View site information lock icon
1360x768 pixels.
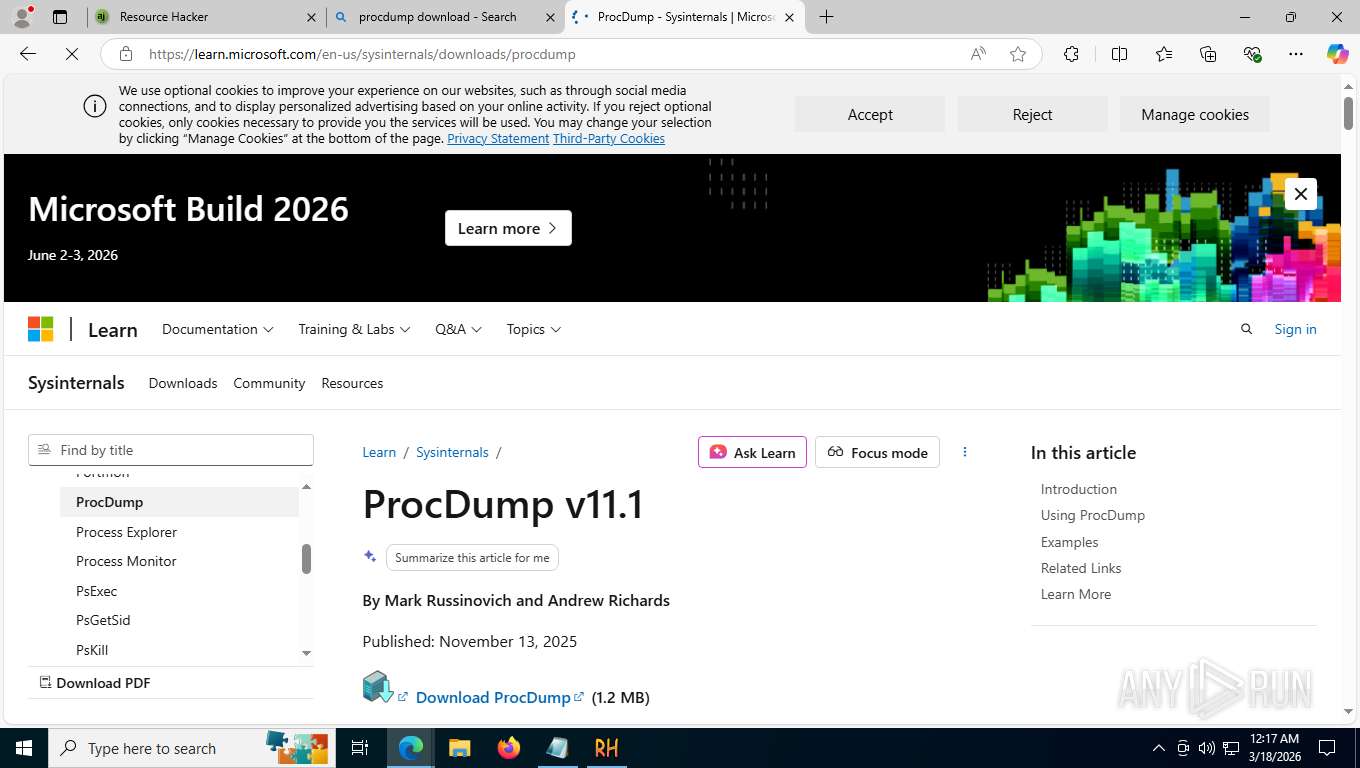coord(125,54)
